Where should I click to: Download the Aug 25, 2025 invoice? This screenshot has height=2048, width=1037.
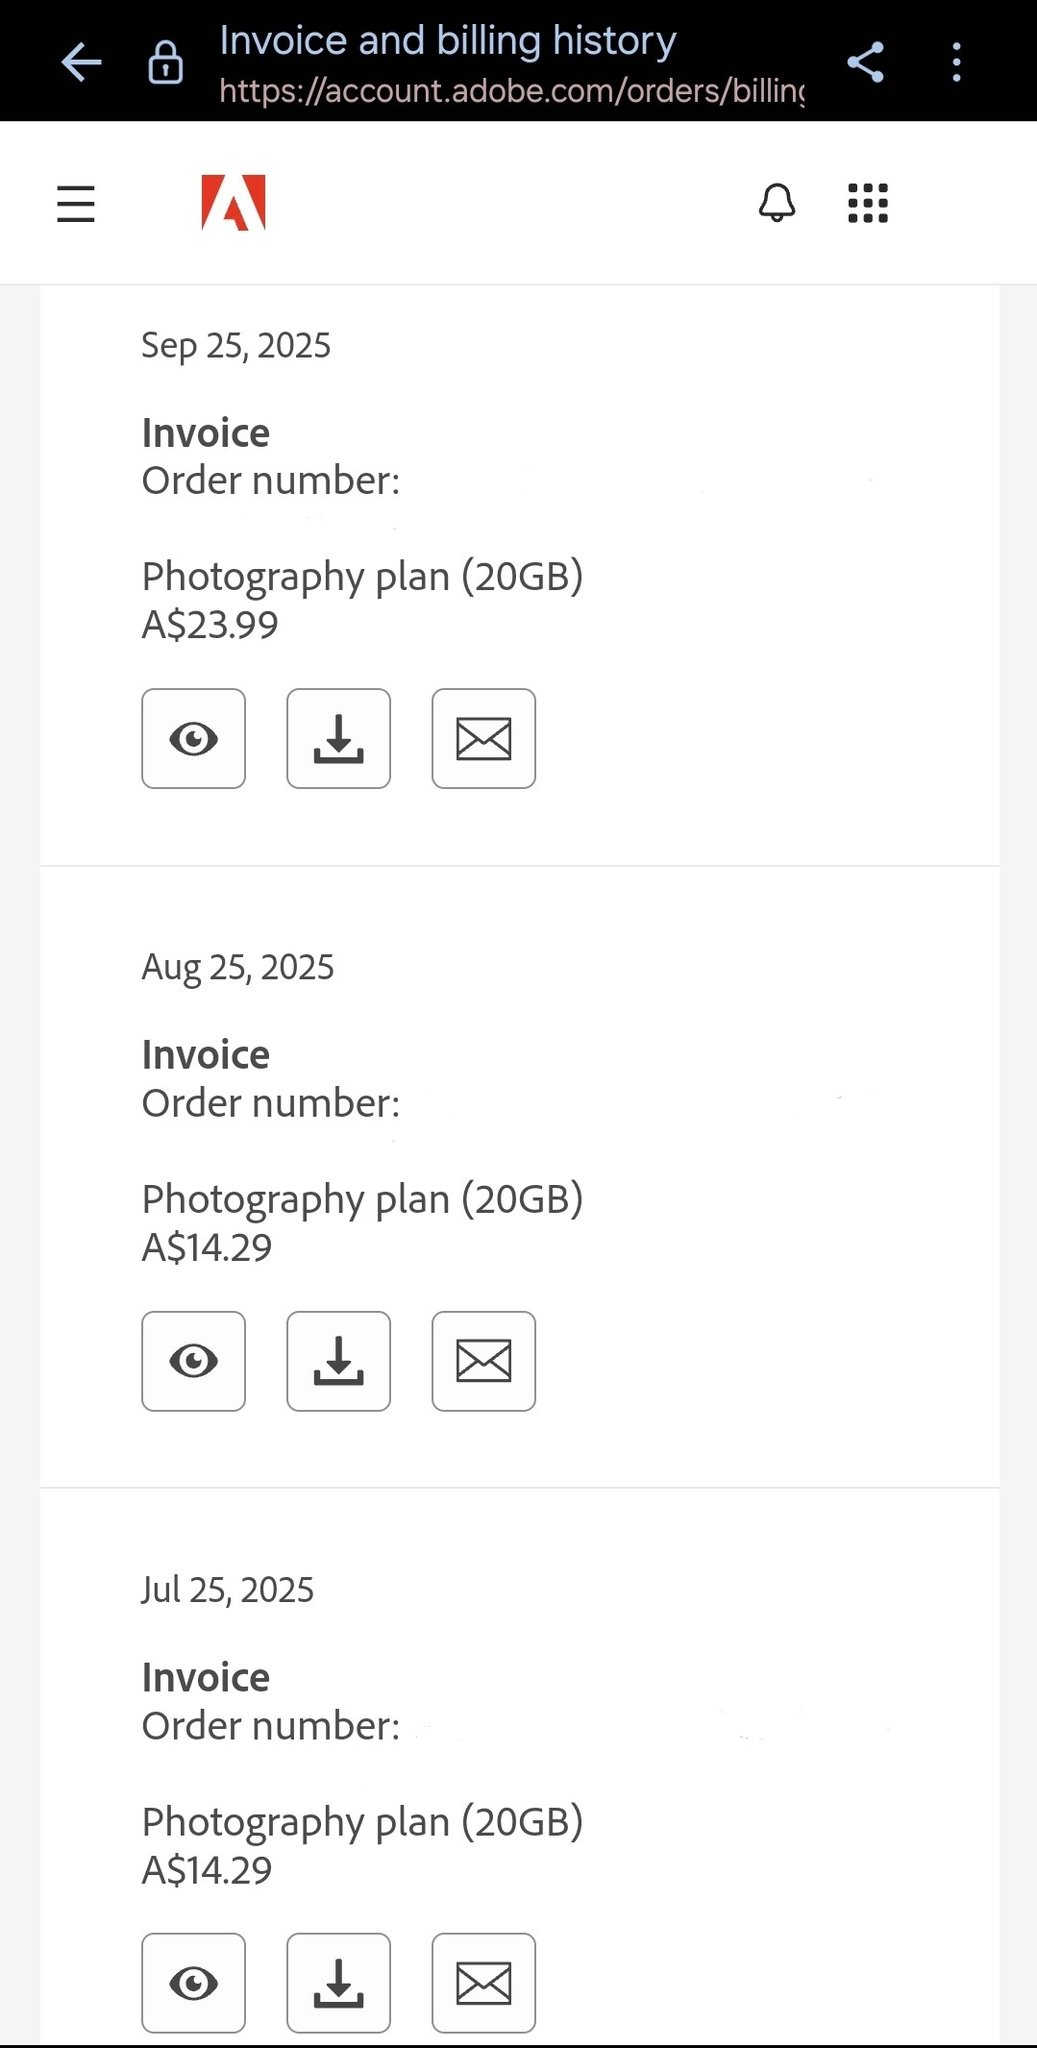(339, 1361)
